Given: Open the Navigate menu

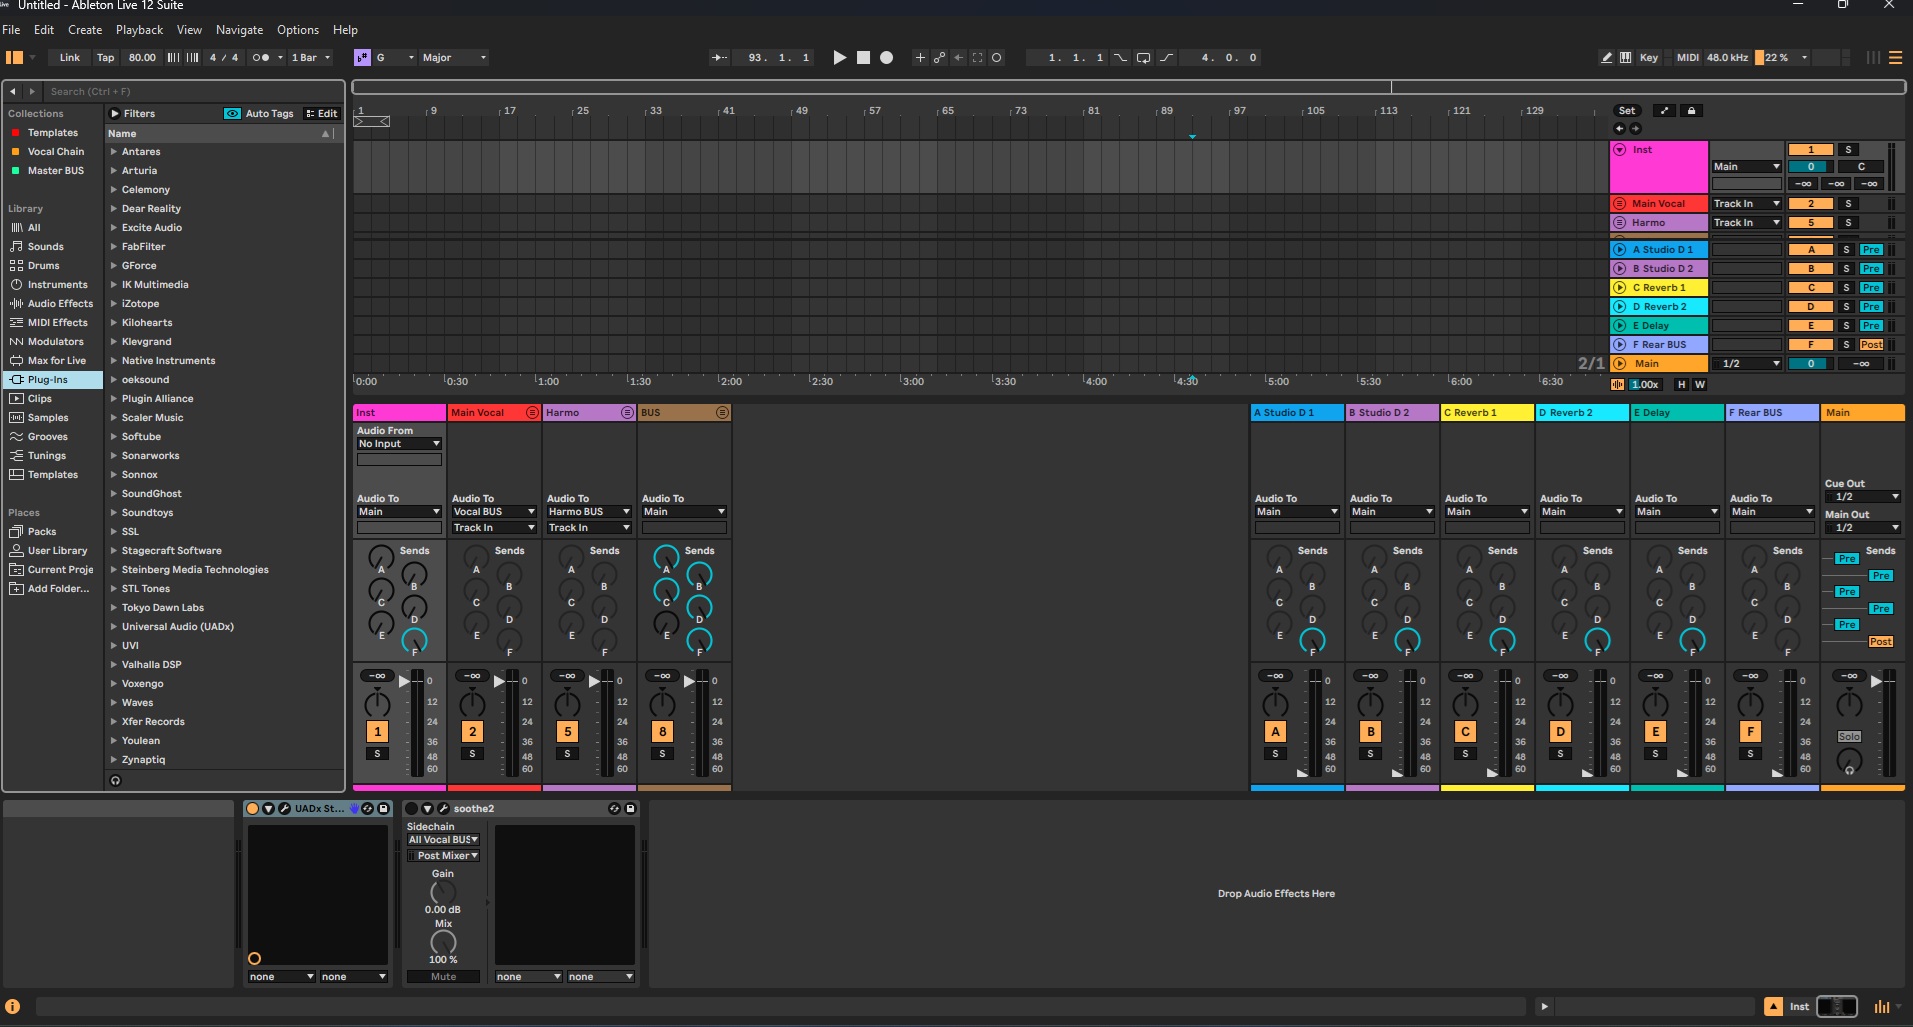Looking at the screenshot, I should click(240, 30).
